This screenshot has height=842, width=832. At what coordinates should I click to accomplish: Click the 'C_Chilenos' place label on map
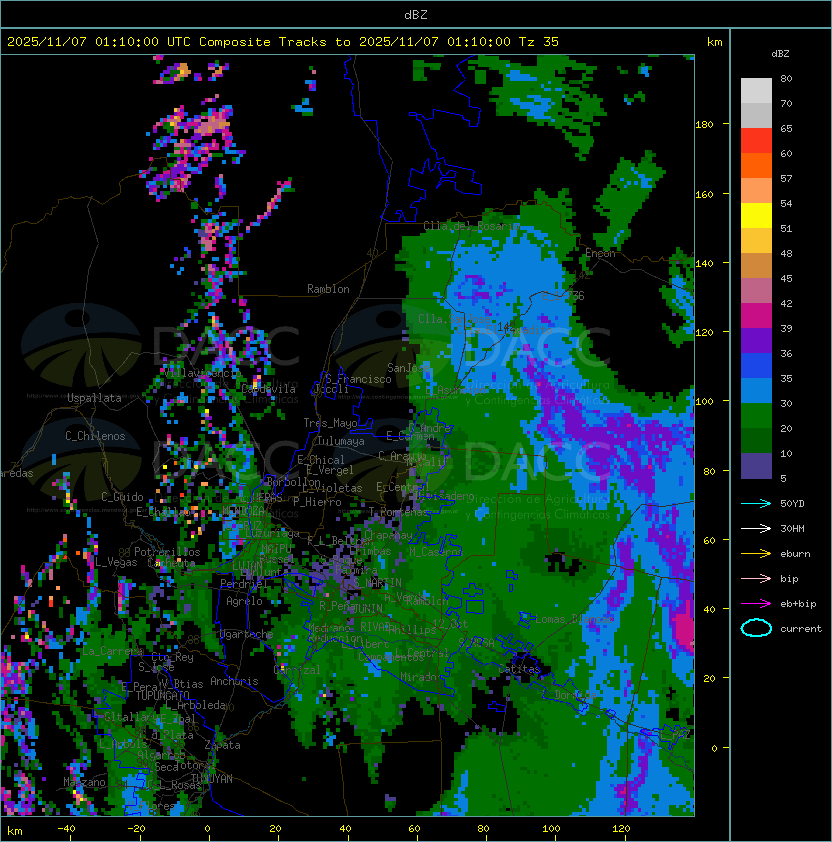(x=95, y=436)
